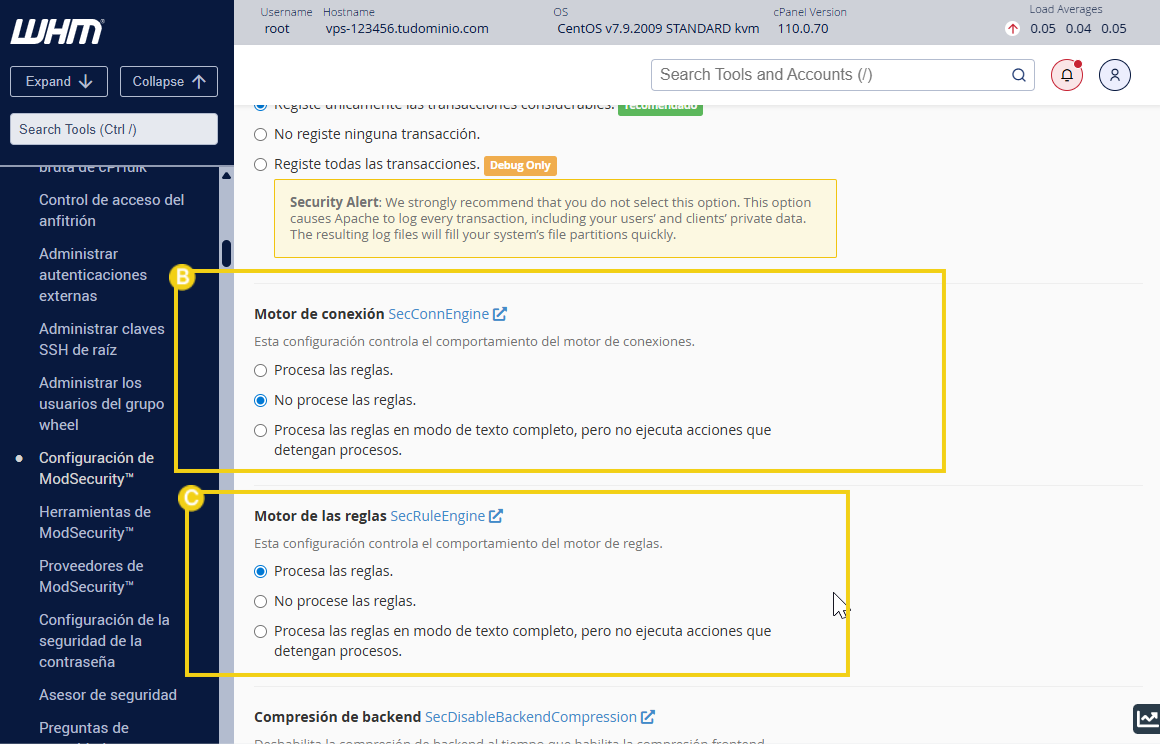
Task: Choose 'No procese las reglas' for Motor de conexión
Action: [x=260, y=401]
